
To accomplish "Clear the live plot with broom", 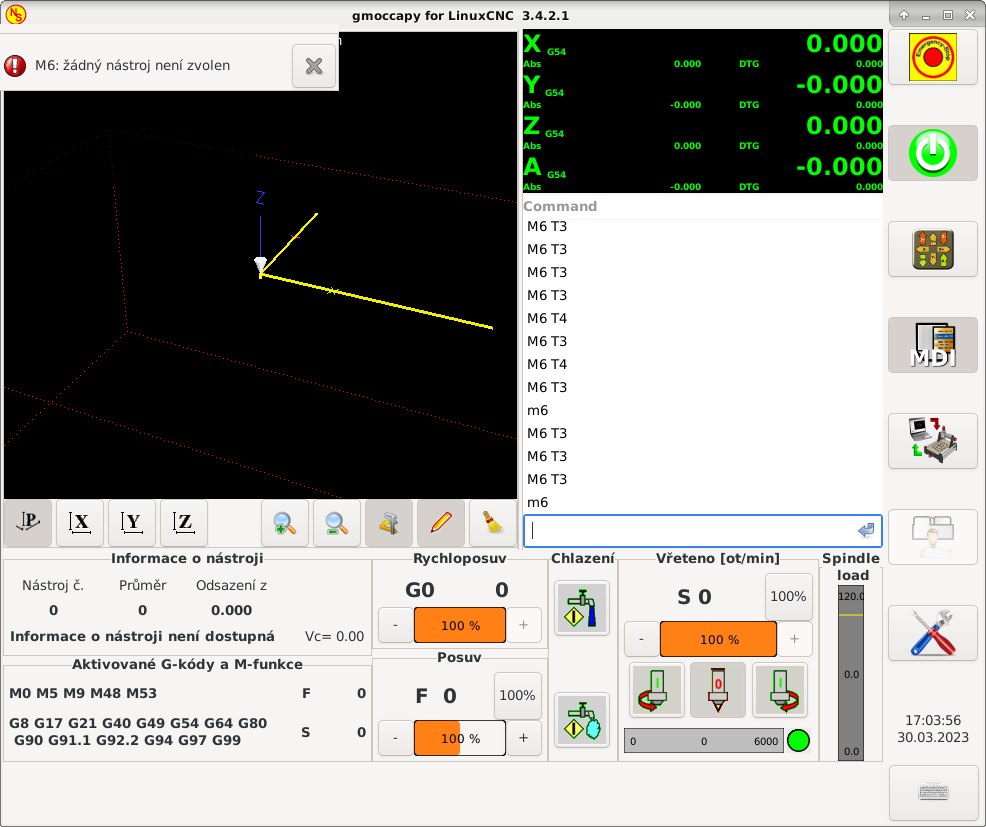I will click(492, 522).
